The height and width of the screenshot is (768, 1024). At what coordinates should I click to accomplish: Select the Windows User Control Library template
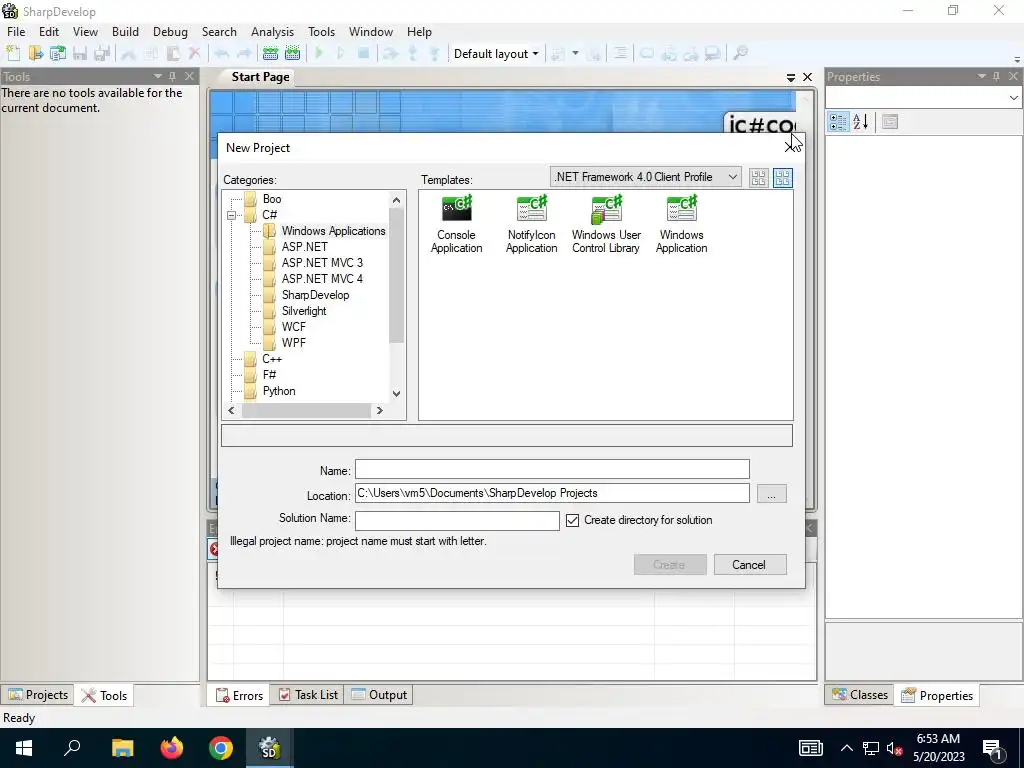coord(606,224)
